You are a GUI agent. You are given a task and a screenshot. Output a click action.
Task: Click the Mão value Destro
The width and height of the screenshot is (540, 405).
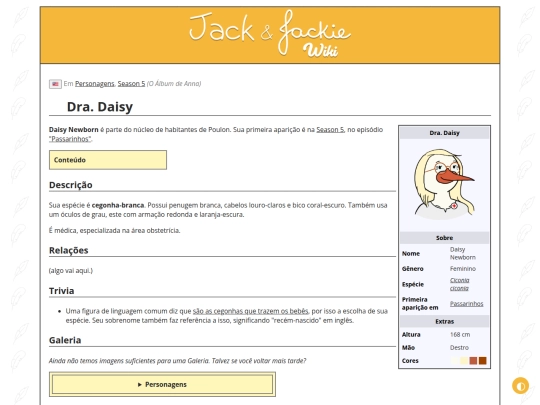coord(459,347)
